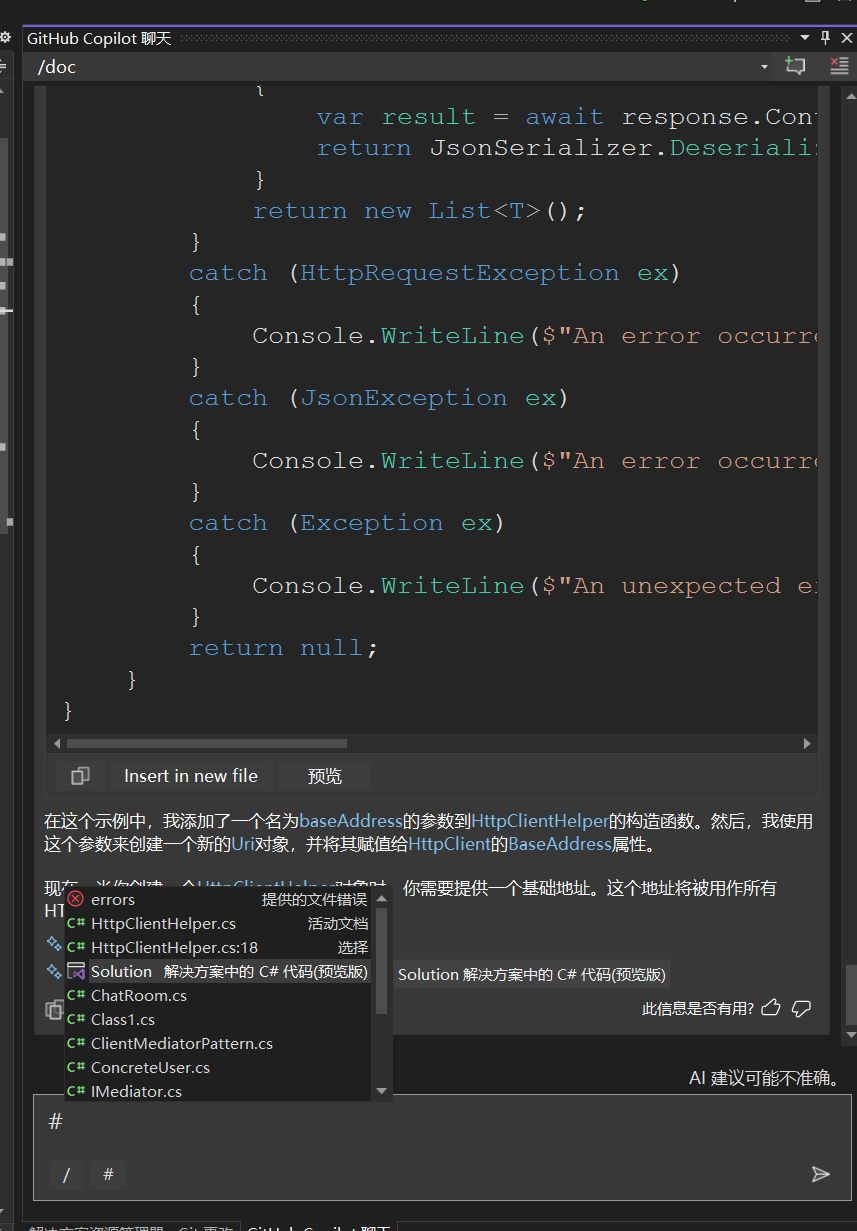Viewport: 857px width, 1231px height.
Task: Select the errors suggestion entry
Action: point(218,900)
